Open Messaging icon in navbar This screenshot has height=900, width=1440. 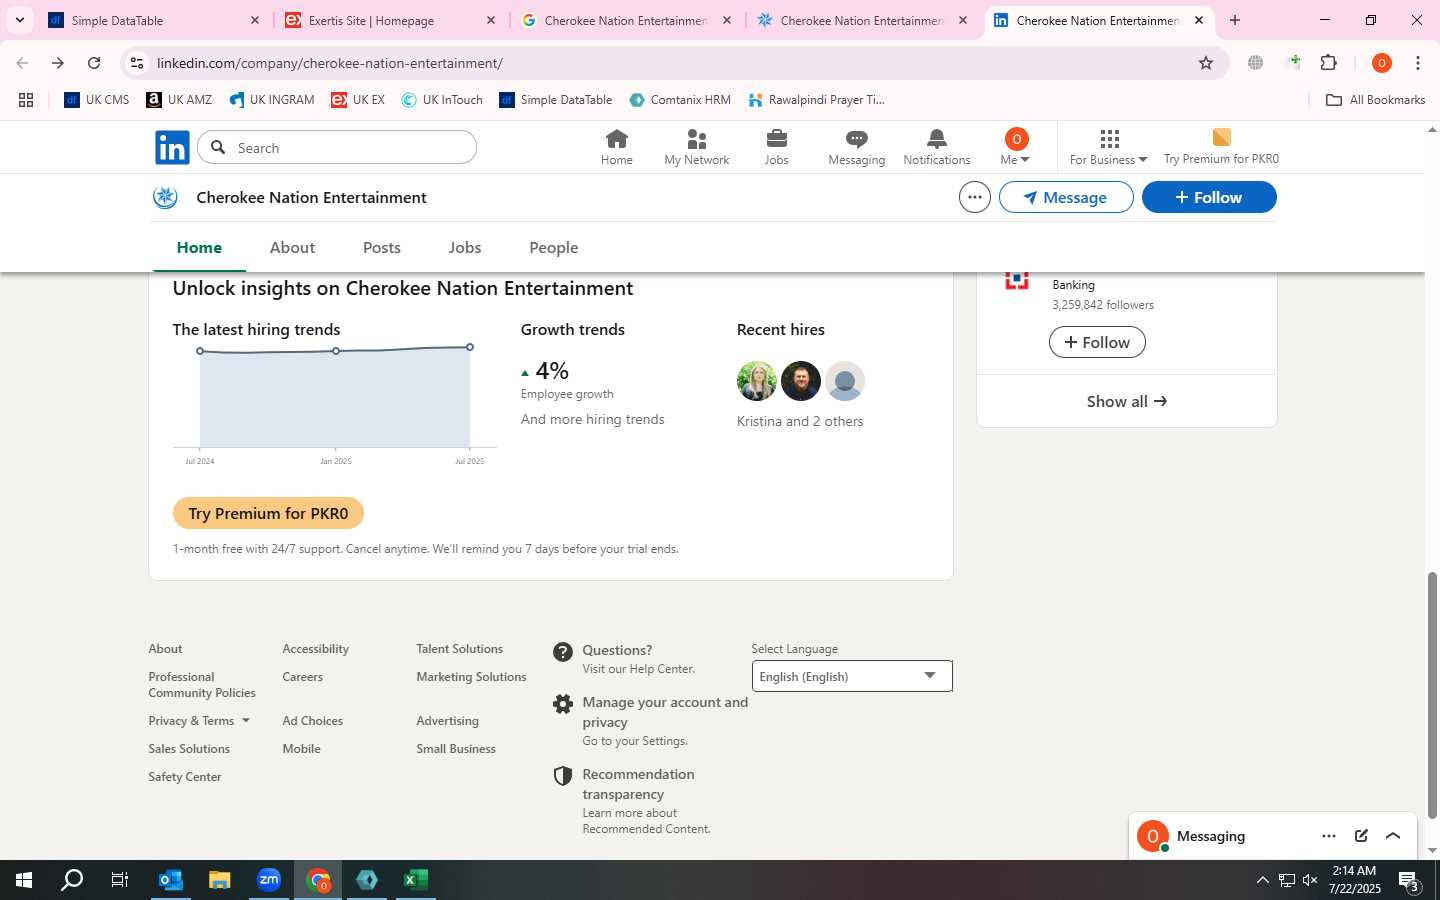(x=857, y=147)
